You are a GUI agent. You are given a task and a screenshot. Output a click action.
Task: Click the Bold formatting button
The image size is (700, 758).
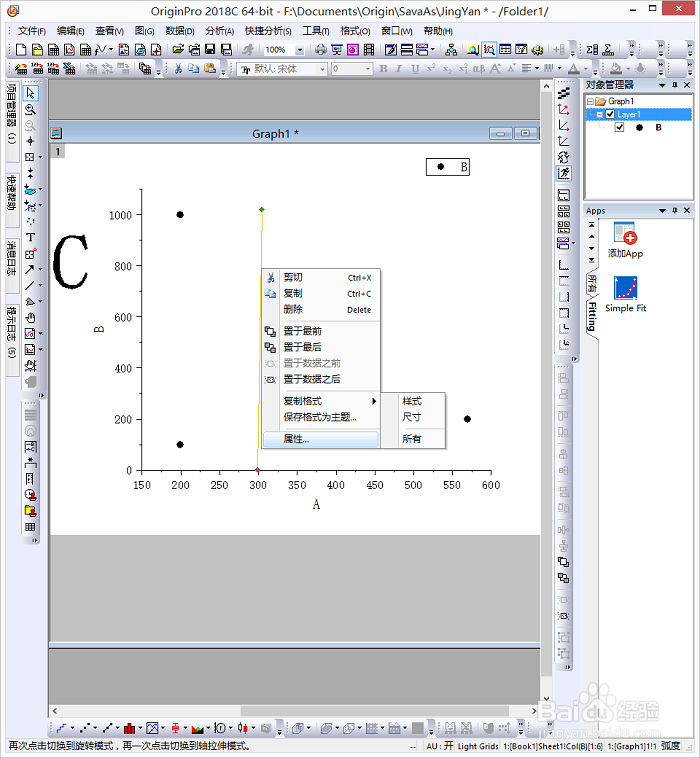pyautogui.click(x=383, y=69)
